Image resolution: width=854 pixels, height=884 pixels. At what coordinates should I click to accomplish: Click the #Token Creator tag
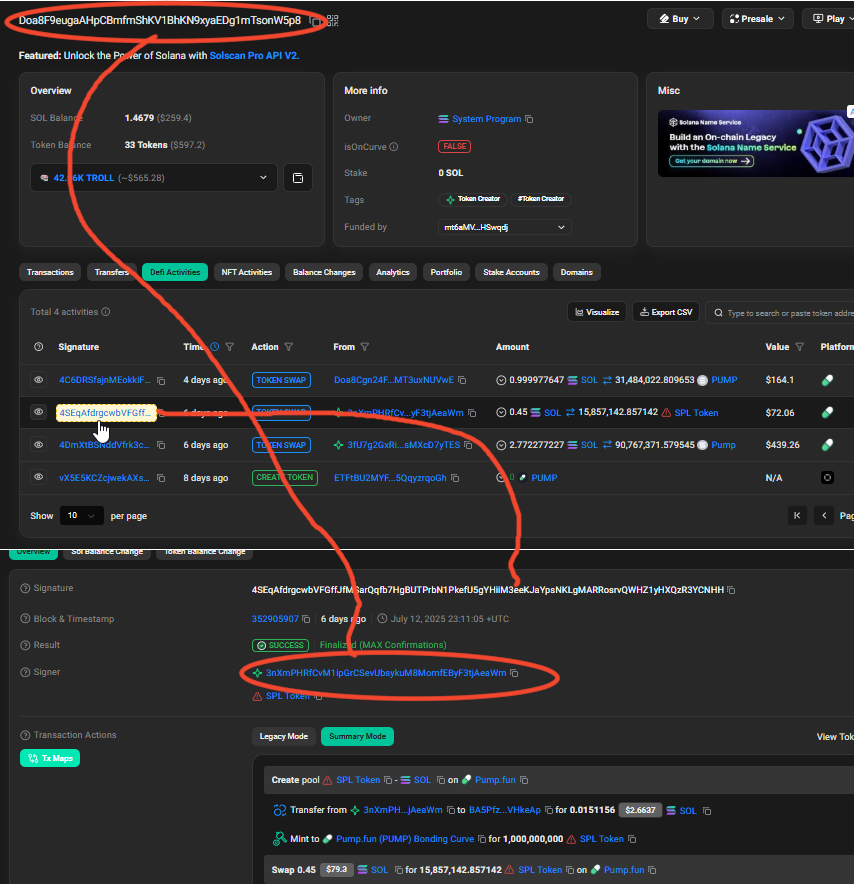tap(541, 199)
